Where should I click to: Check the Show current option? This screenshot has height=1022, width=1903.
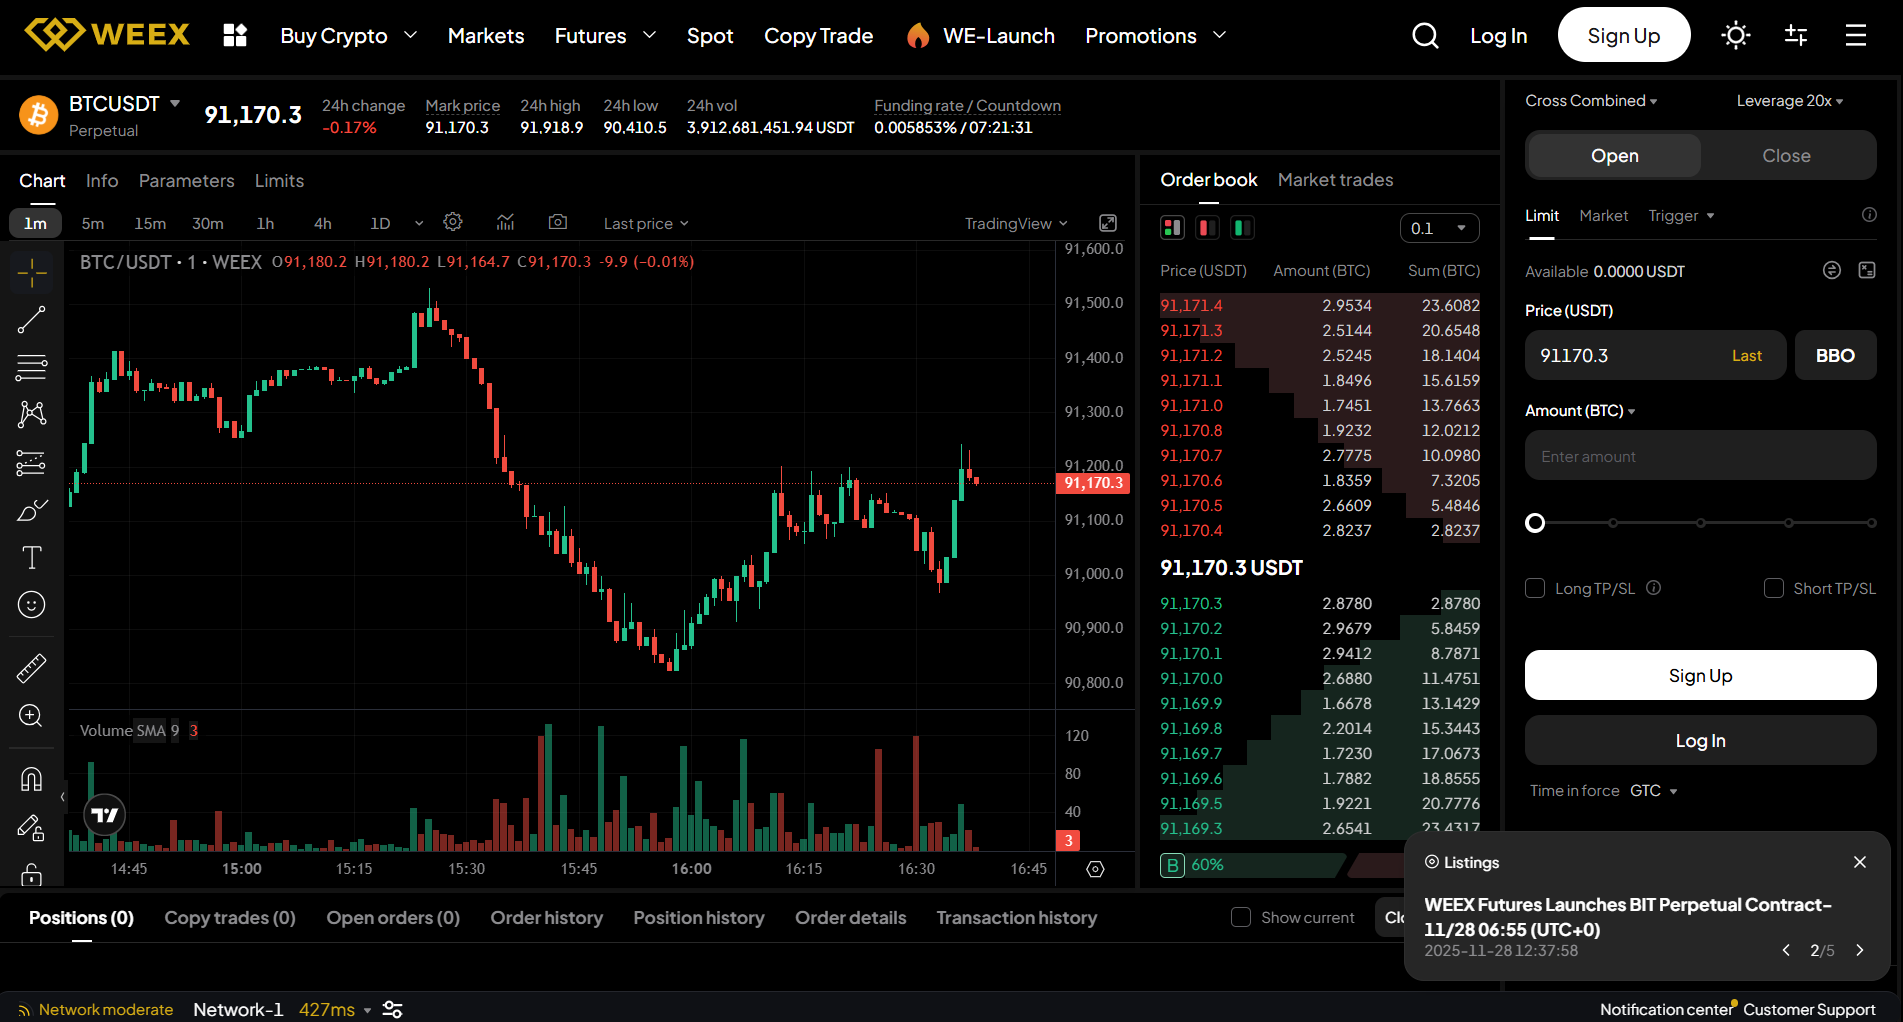pos(1241,917)
